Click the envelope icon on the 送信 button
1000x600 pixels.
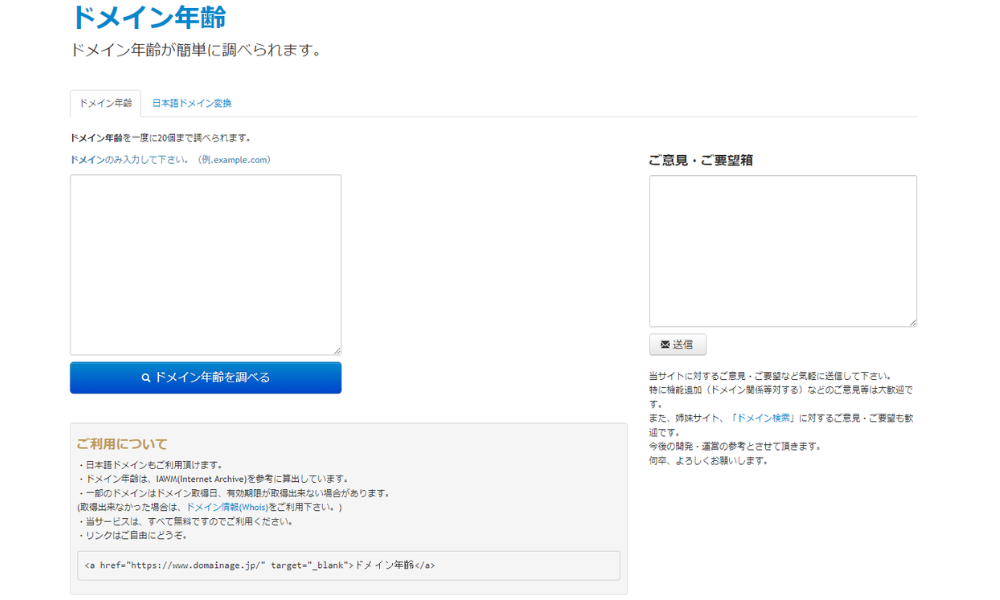[x=665, y=343]
